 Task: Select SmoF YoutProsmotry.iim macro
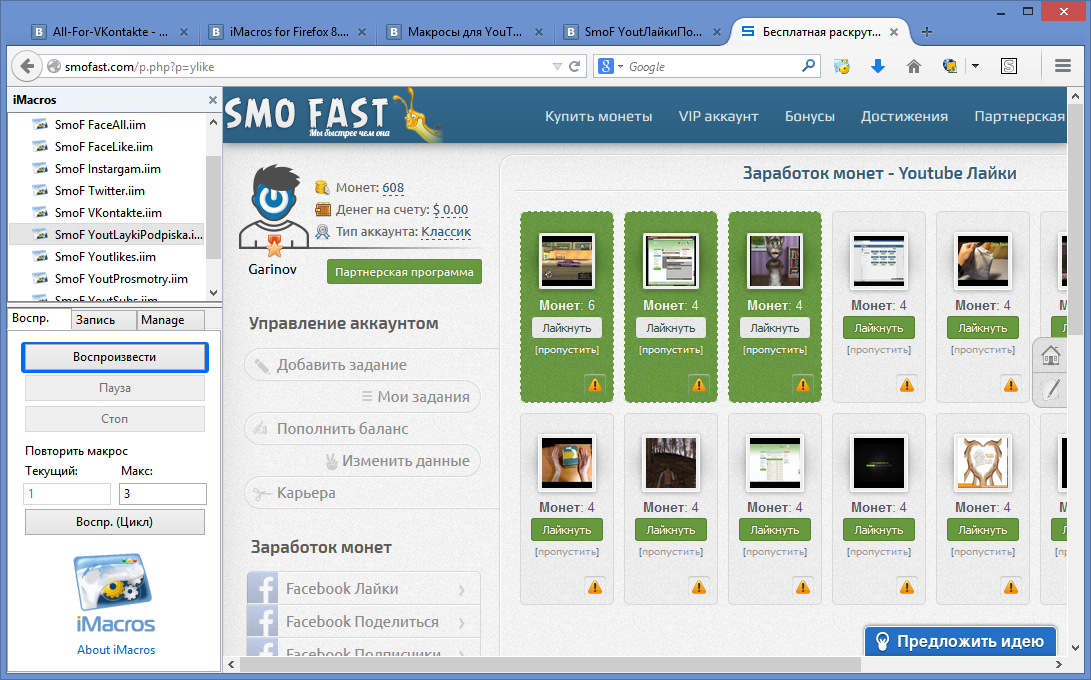click(121, 279)
